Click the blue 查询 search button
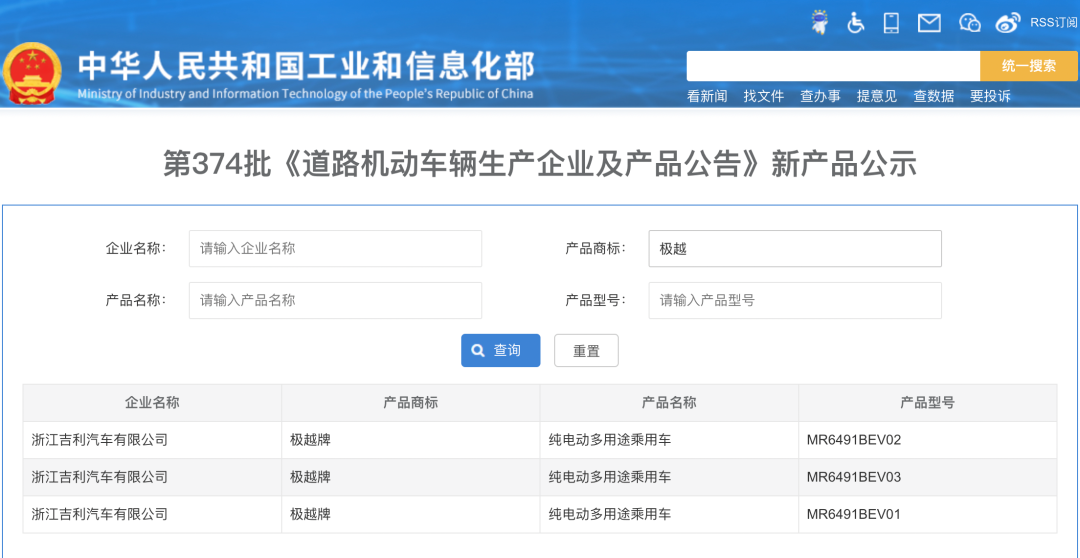Image resolution: width=1080 pixels, height=558 pixels. click(501, 351)
